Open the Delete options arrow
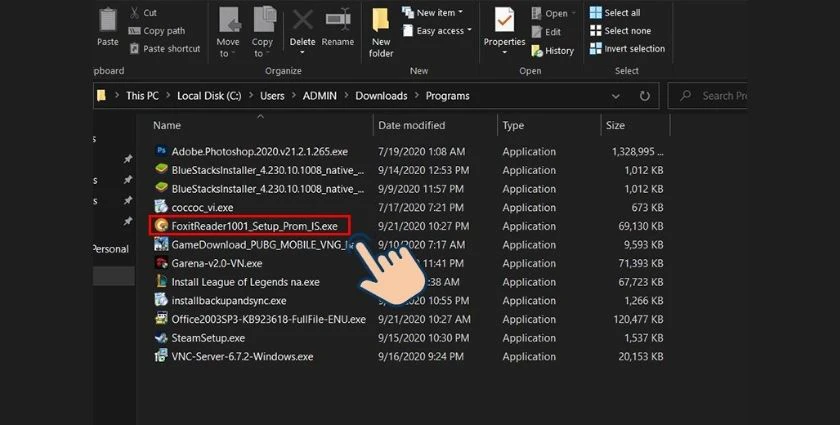This screenshot has width=840, height=425. coord(303,53)
